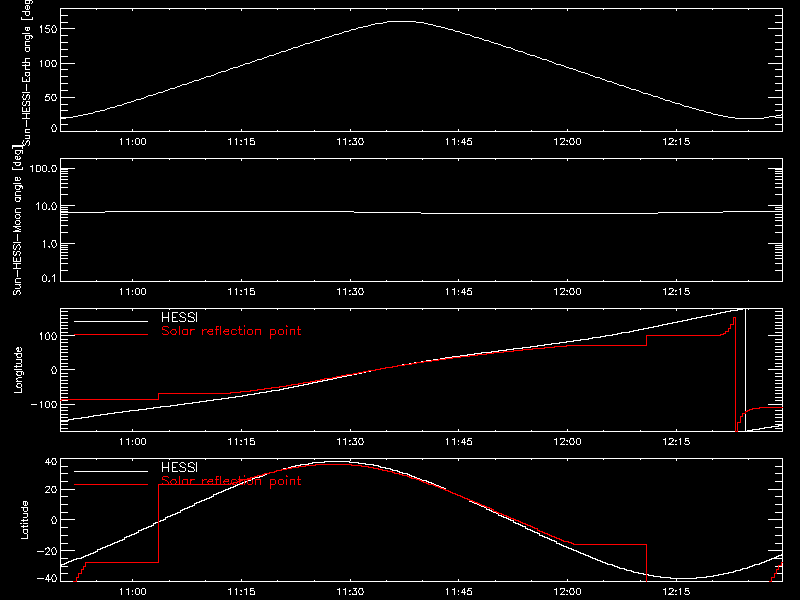800x600 pixels.
Task: Click the 100.0 tick label on Moon angle axis
Action: point(43,168)
